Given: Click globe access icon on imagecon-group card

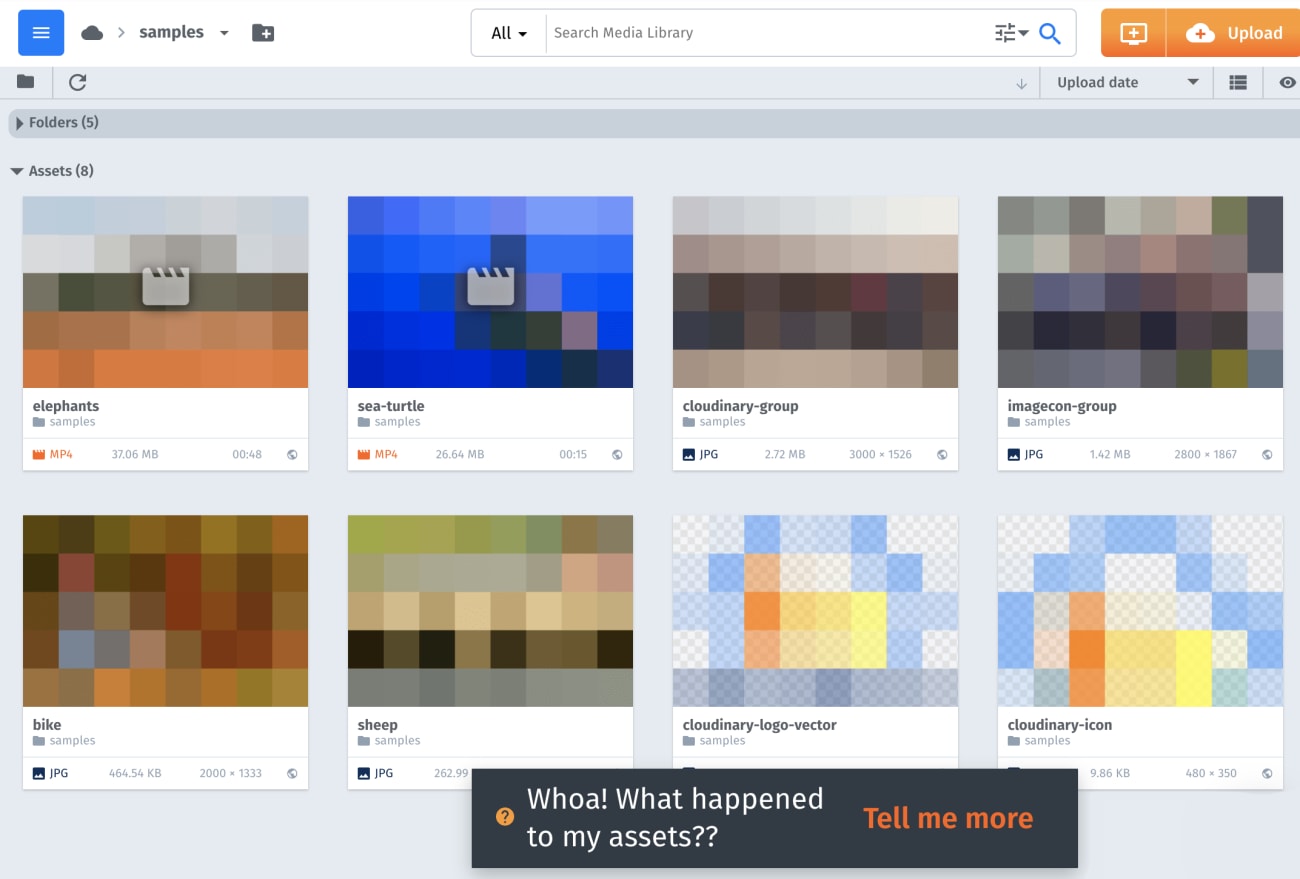Looking at the screenshot, I should pyautogui.click(x=1267, y=454).
